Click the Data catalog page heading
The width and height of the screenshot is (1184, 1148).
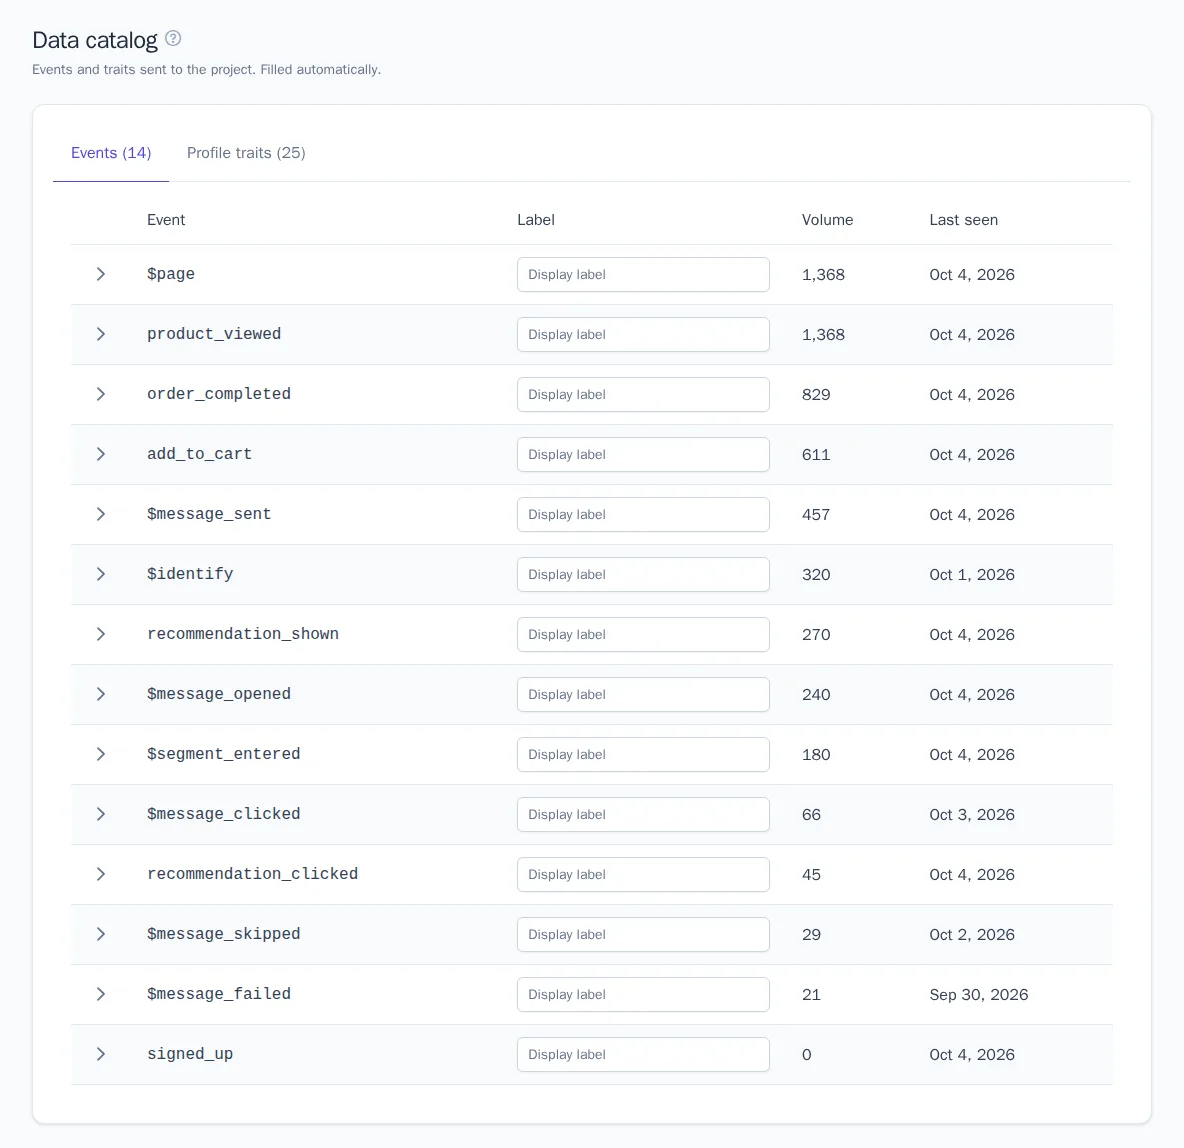pos(95,40)
